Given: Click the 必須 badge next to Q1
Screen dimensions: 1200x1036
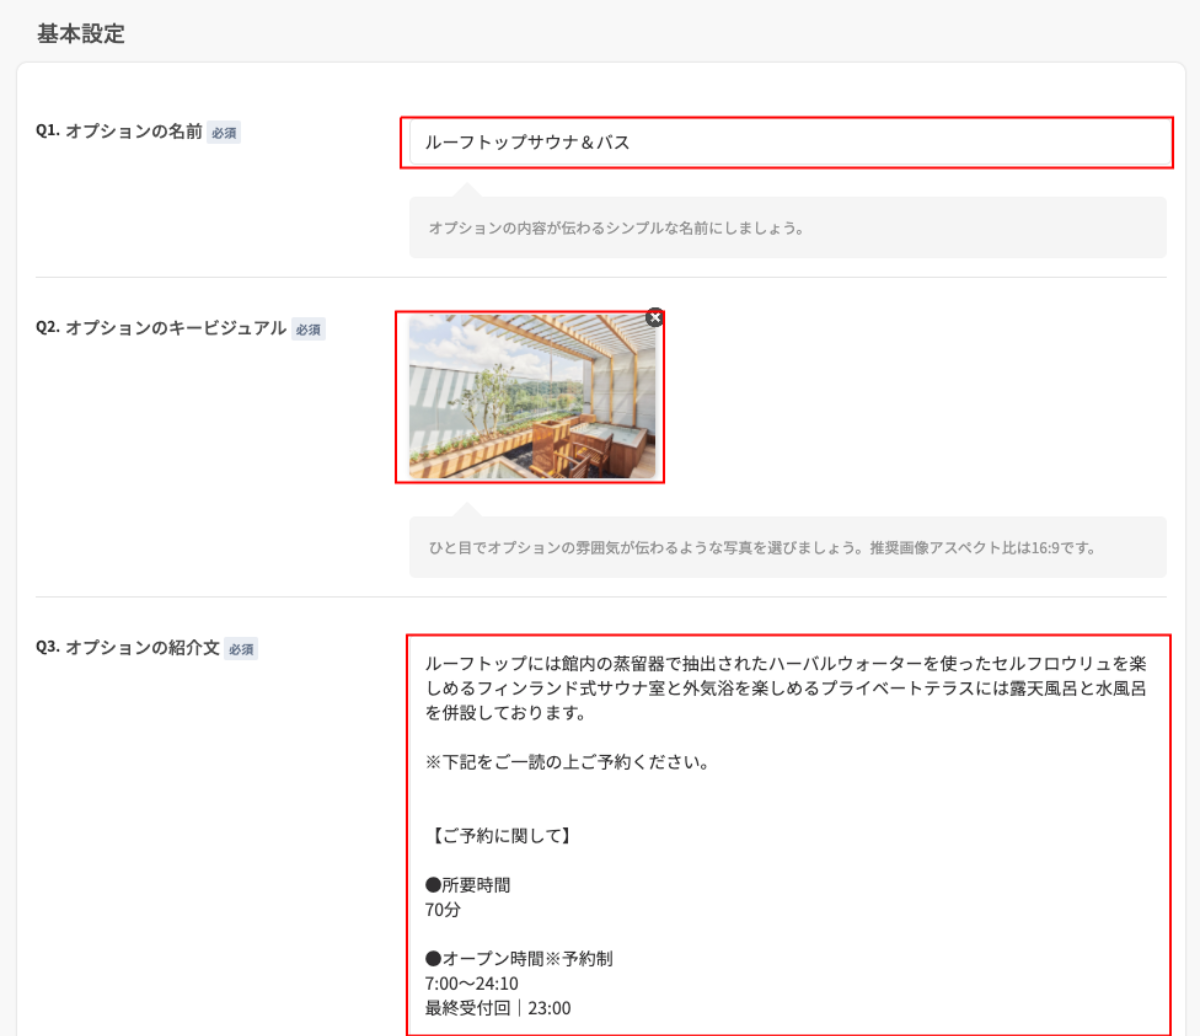Looking at the screenshot, I should [x=224, y=133].
